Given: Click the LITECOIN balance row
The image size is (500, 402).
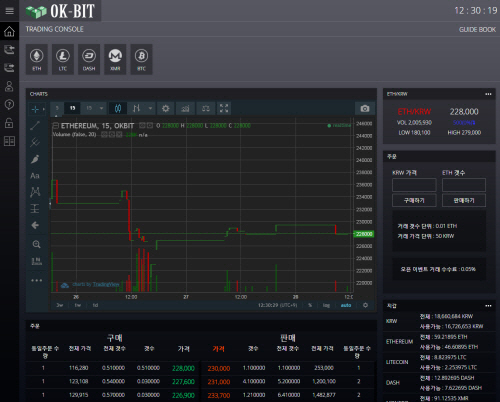Looking at the screenshot, I should [x=439, y=362].
